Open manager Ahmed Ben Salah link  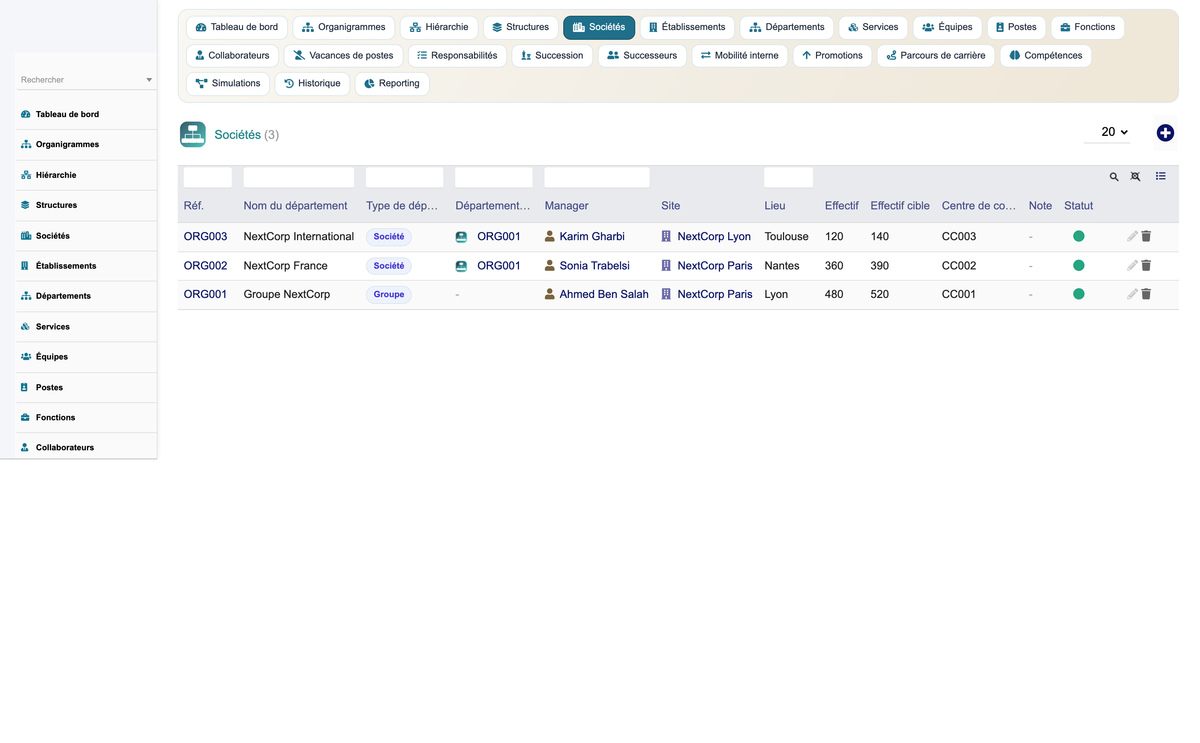coord(604,295)
